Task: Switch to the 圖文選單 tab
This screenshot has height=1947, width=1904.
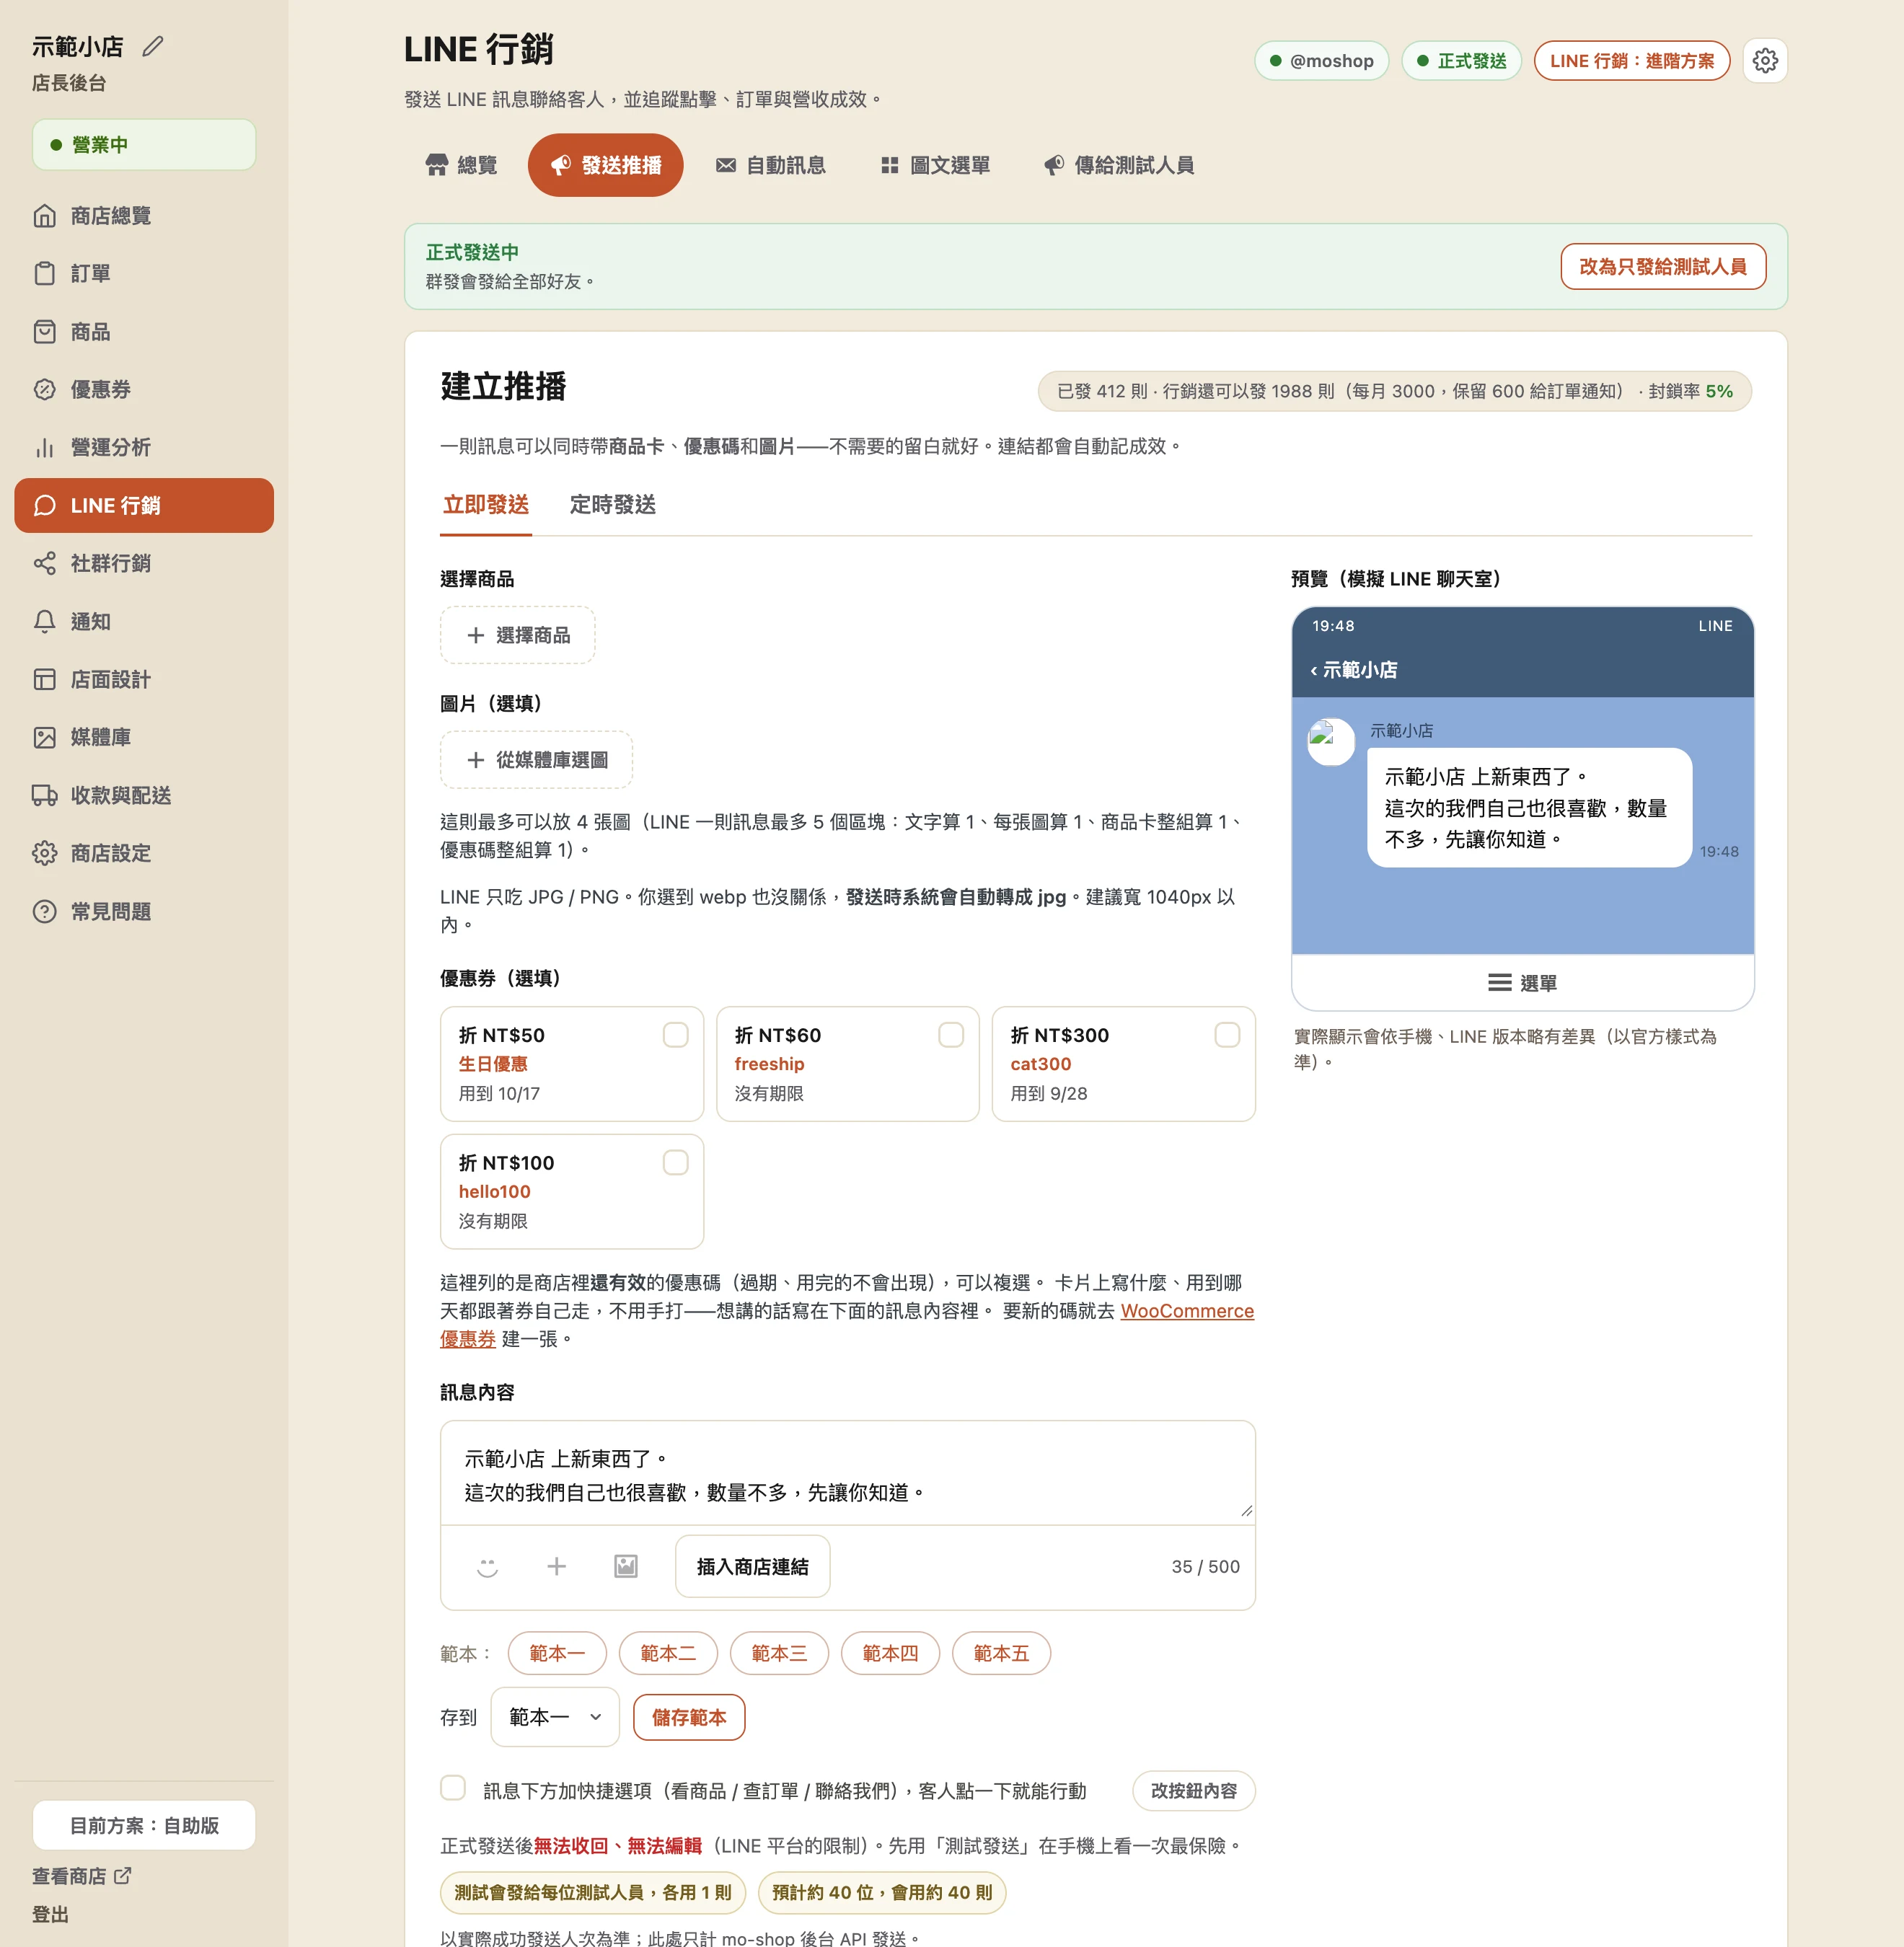Action: pos(935,165)
